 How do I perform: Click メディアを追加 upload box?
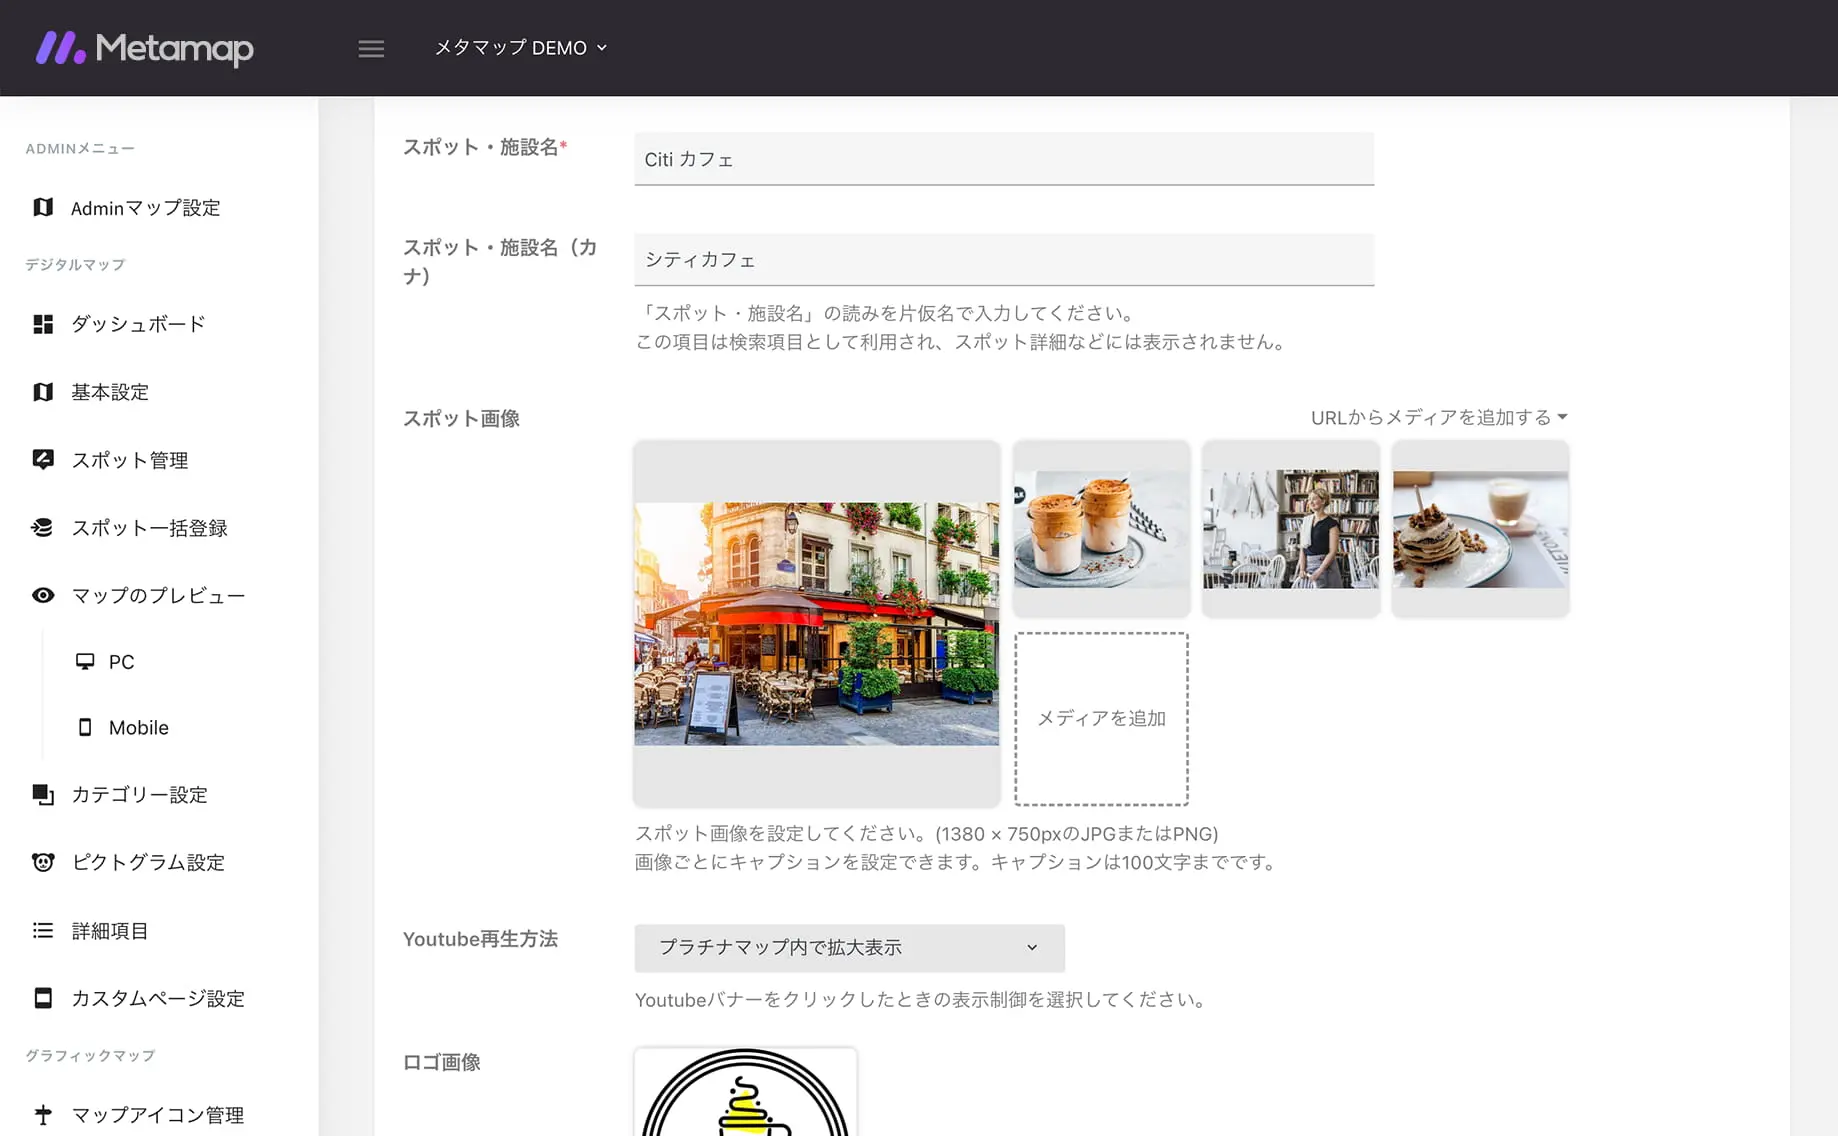[1102, 719]
